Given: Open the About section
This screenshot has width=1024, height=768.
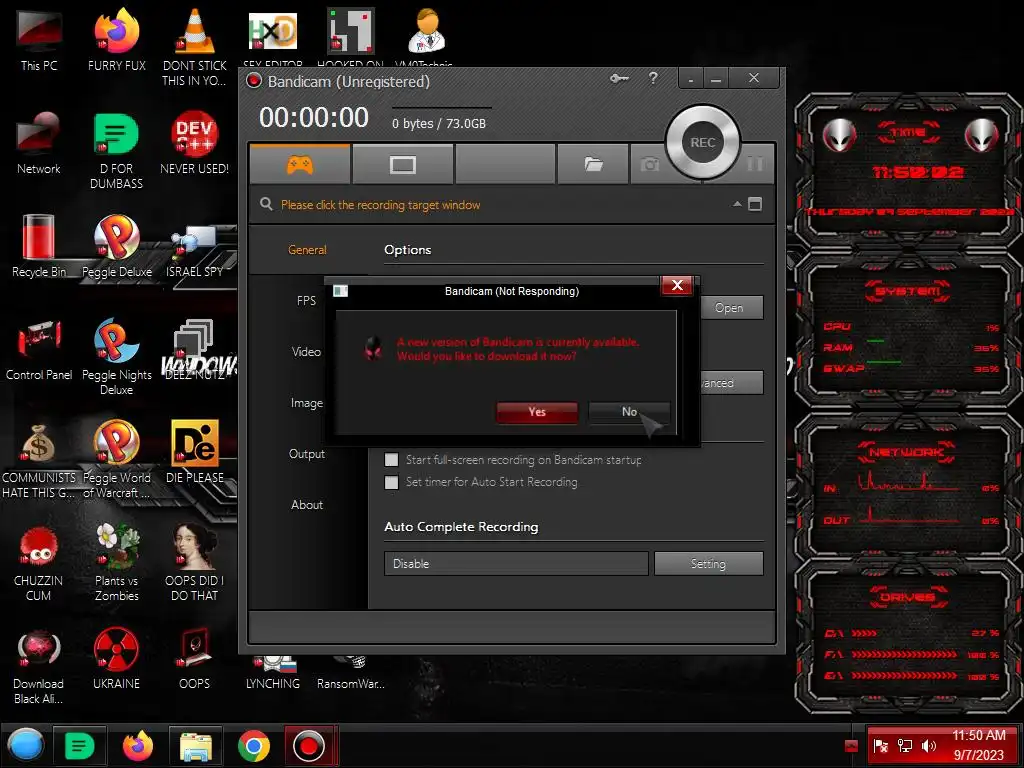Looking at the screenshot, I should coord(307,505).
